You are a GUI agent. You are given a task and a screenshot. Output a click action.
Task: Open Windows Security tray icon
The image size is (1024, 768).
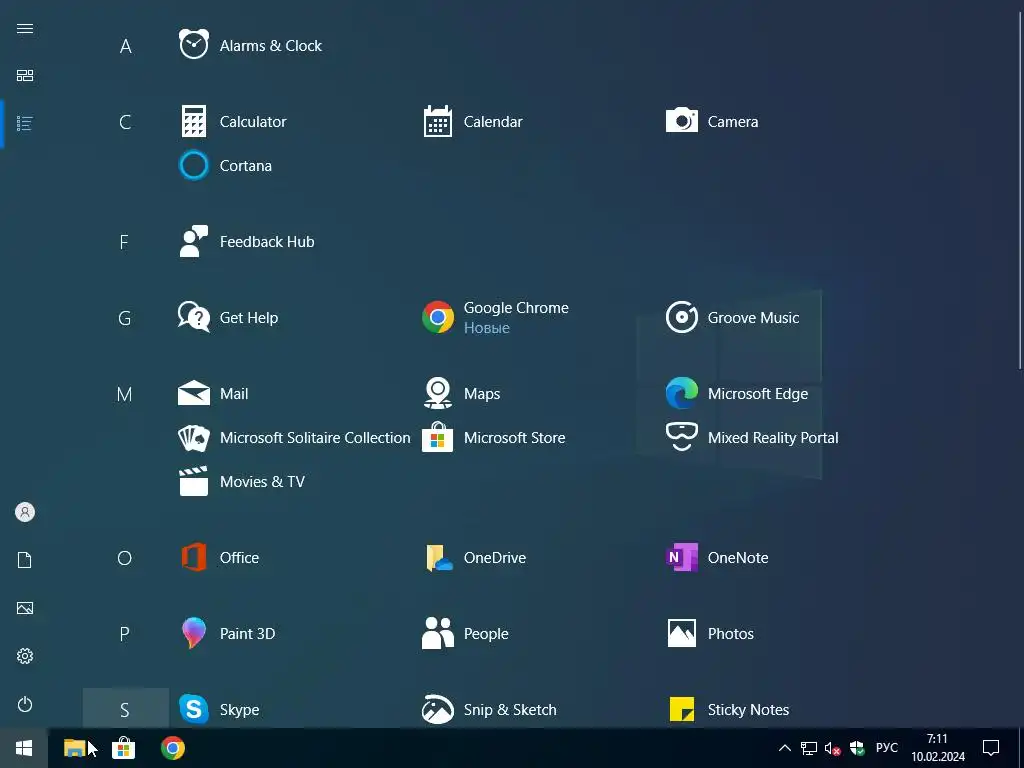click(x=857, y=748)
